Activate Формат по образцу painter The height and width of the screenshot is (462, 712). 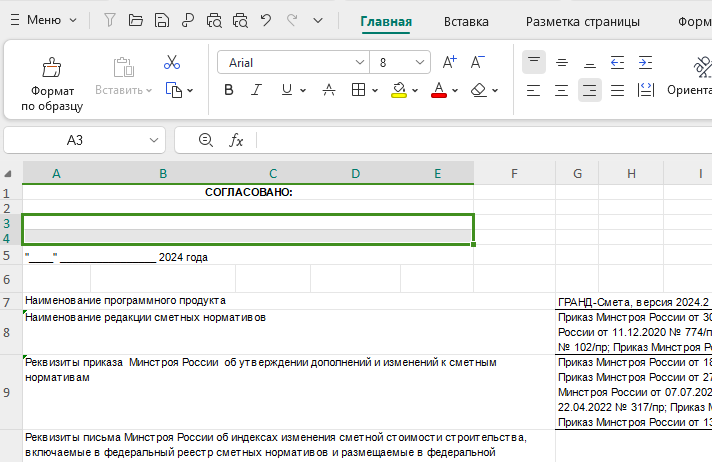coord(52,84)
